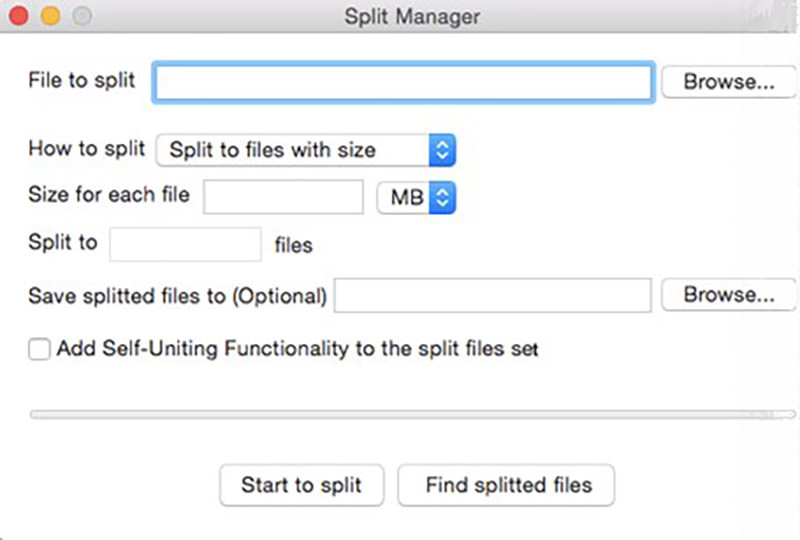Click the Size for each file field
Image resolution: width=800 pixels, height=540 pixels.
pyautogui.click(x=283, y=197)
